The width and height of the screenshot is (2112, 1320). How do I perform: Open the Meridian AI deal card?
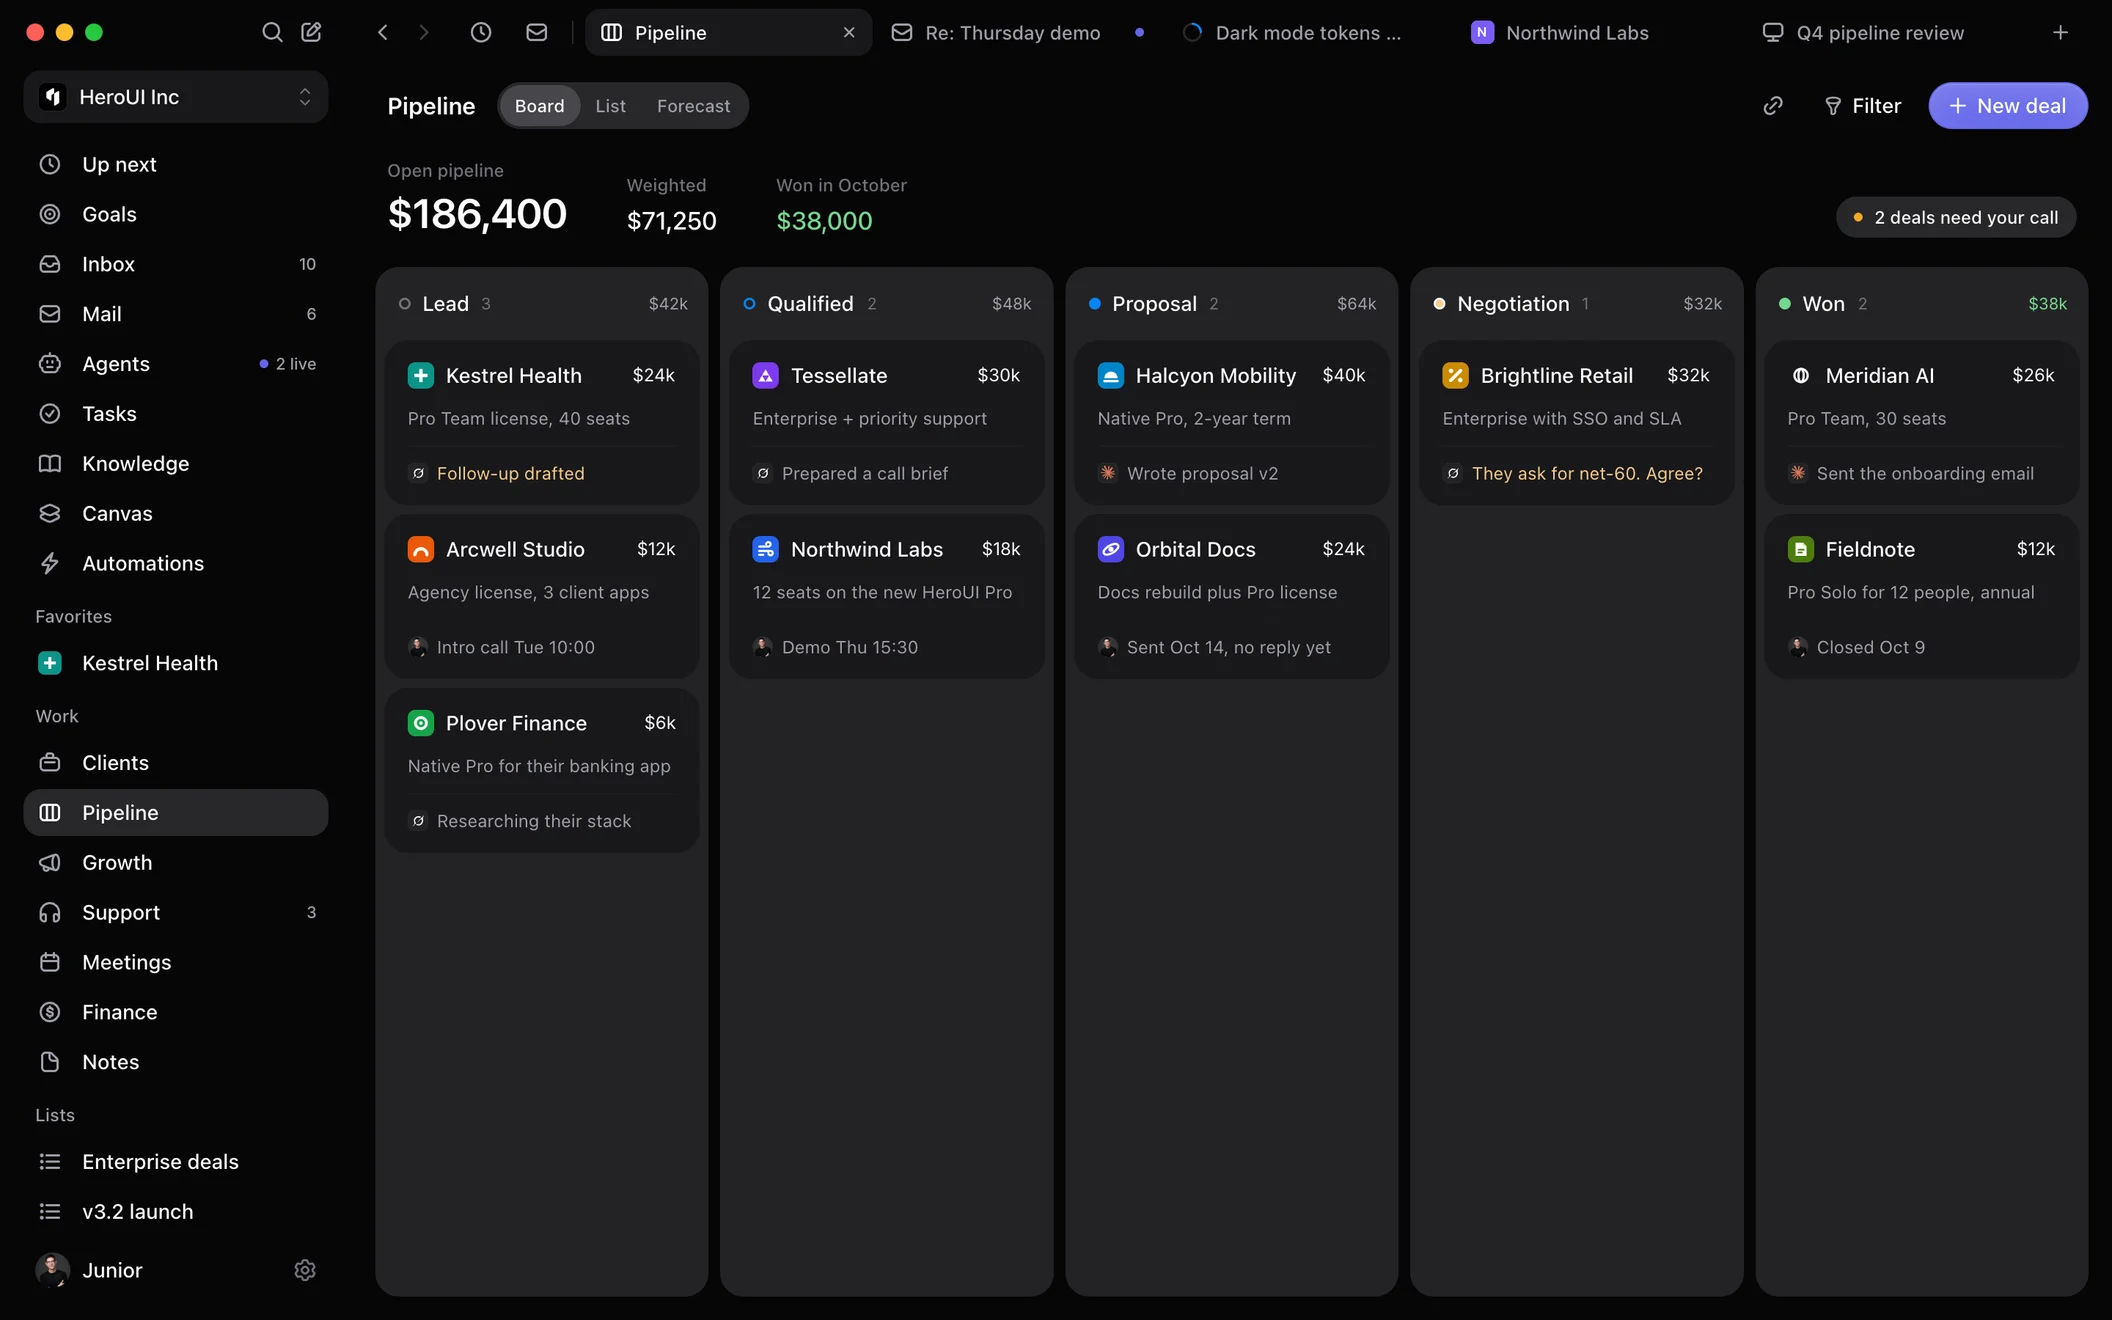coord(1922,422)
